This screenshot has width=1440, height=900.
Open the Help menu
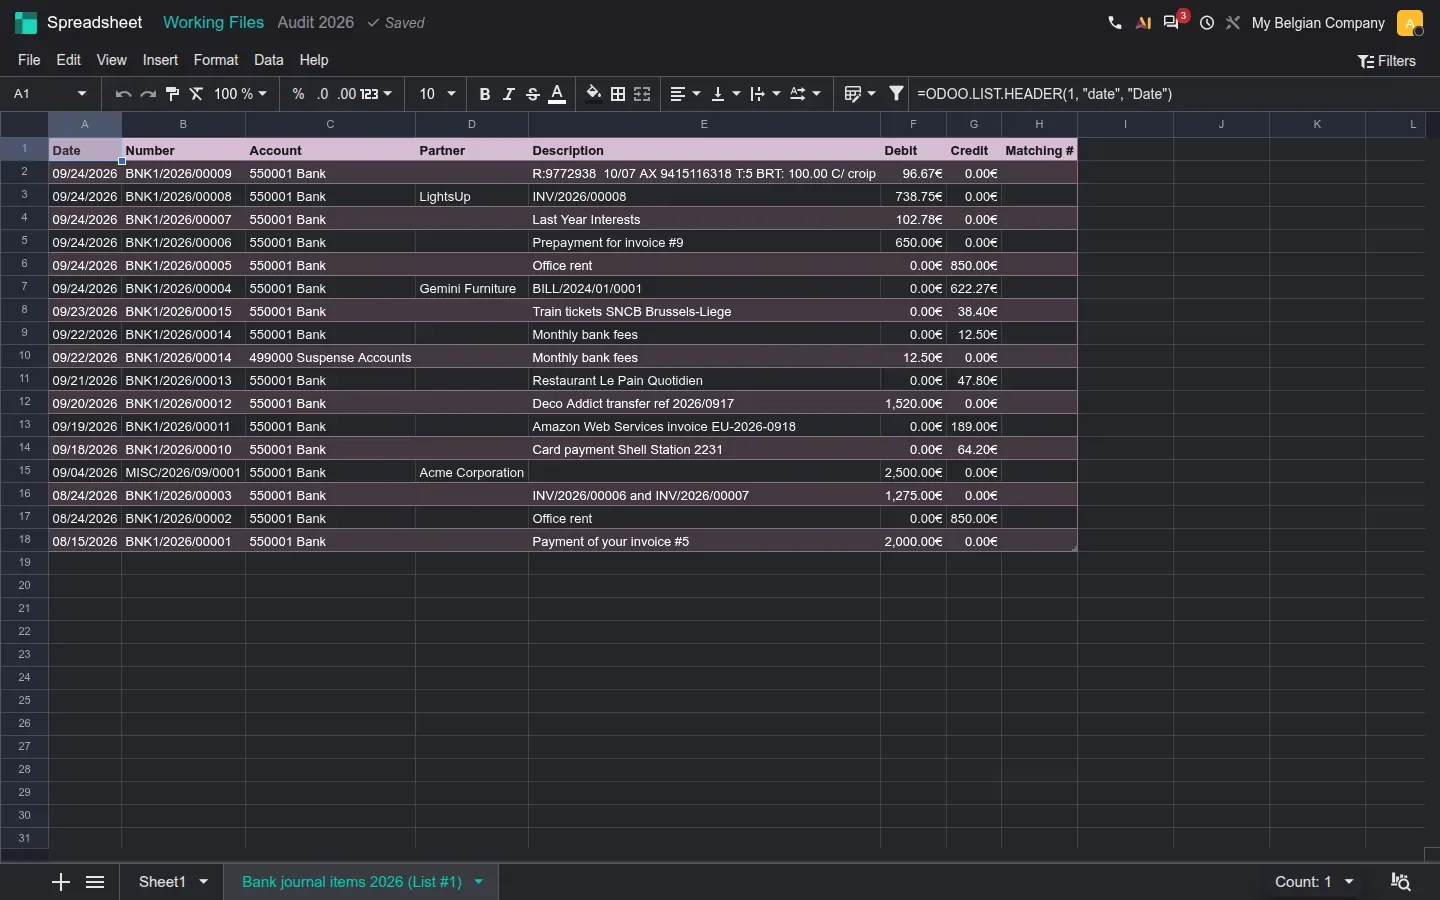pyautogui.click(x=314, y=60)
